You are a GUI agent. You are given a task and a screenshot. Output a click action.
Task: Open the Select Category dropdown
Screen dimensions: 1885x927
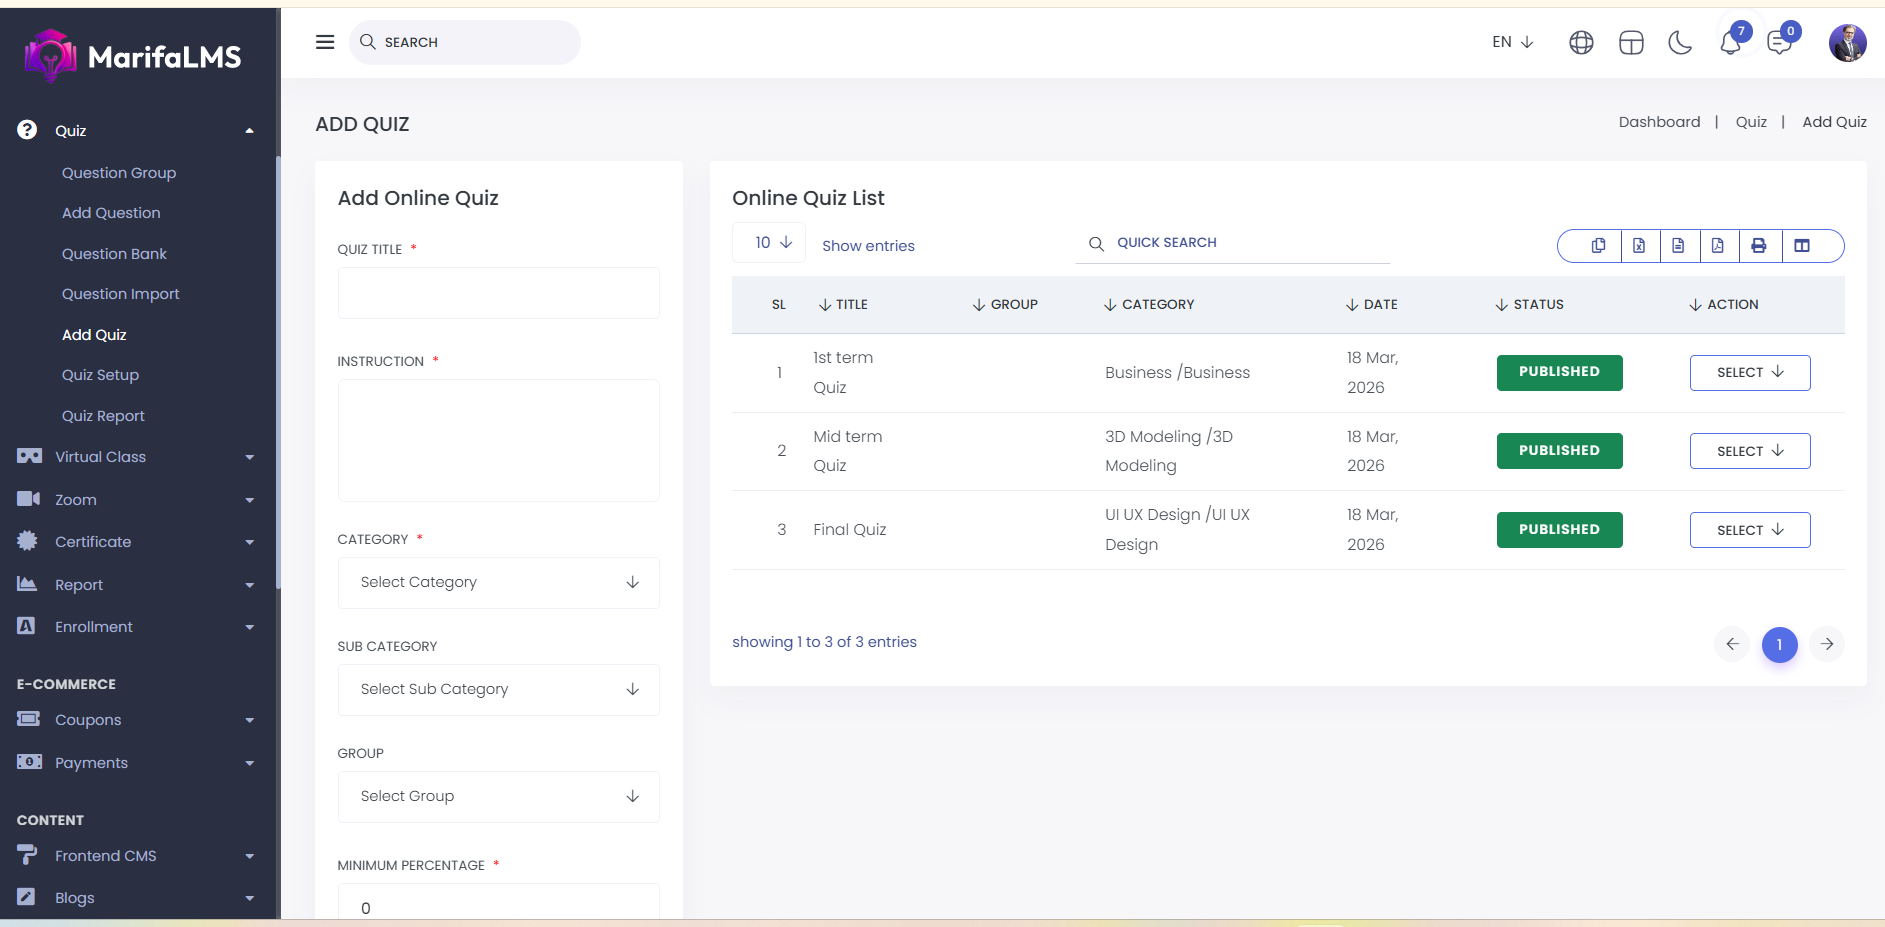[498, 583]
